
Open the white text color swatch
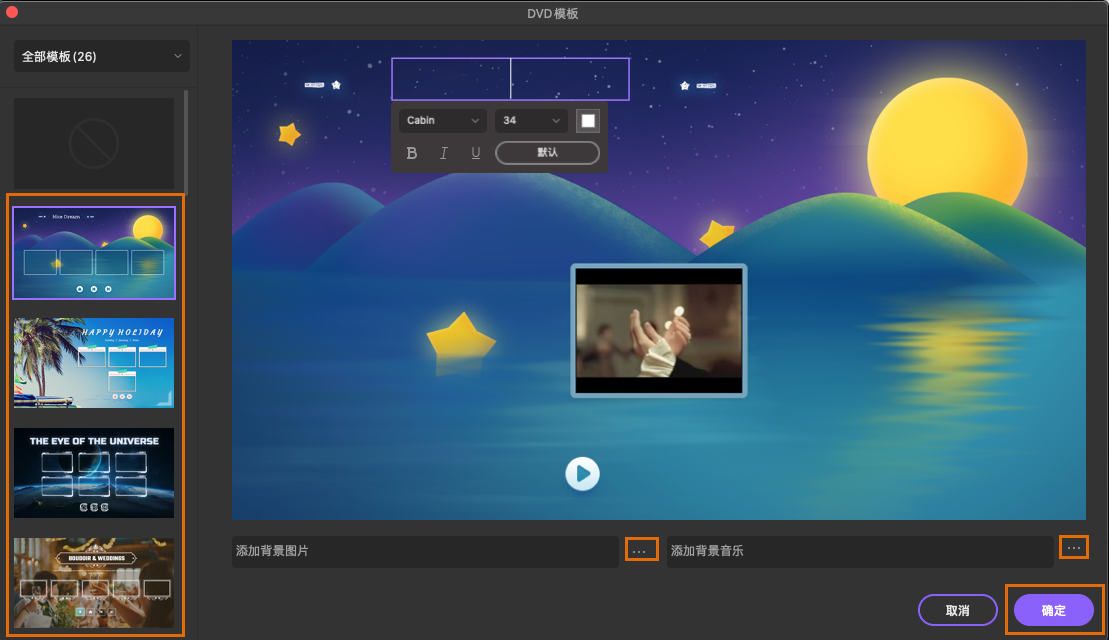[x=588, y=120]
